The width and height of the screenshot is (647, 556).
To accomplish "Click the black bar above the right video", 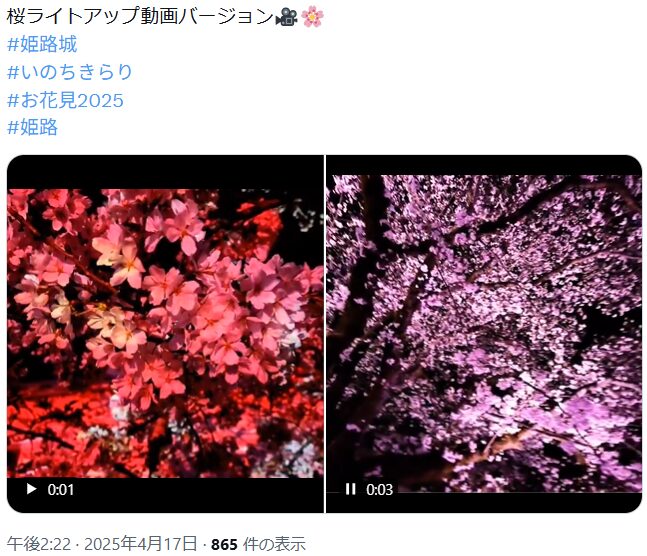I will [x=484, y=165].
